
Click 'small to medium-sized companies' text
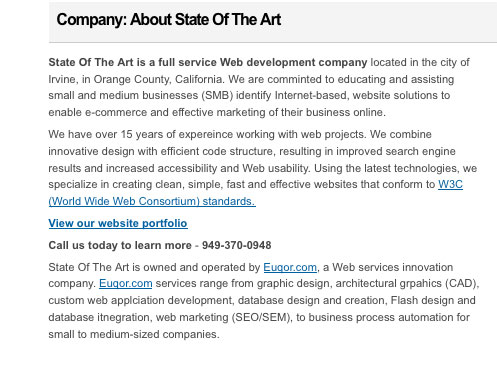point(133,334)
